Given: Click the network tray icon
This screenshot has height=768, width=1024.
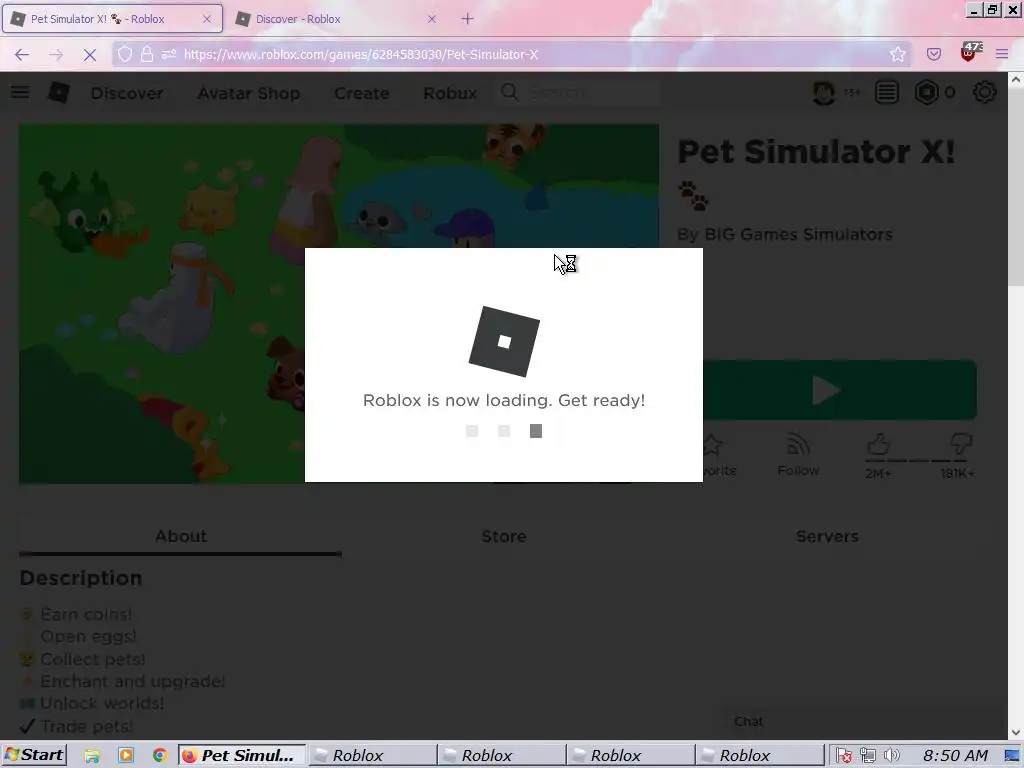Looking at the screenshot, I should click(868, 756).
